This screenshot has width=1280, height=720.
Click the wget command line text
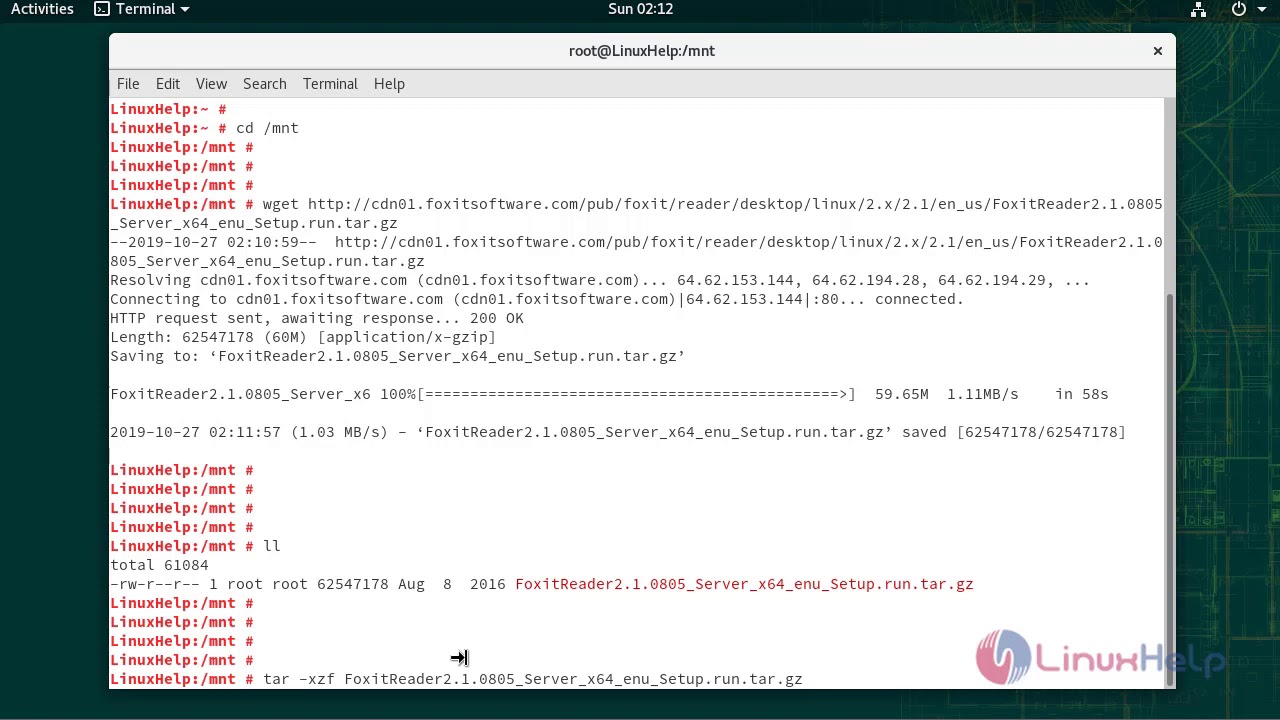pyautogui.click(x=636, y=213)
